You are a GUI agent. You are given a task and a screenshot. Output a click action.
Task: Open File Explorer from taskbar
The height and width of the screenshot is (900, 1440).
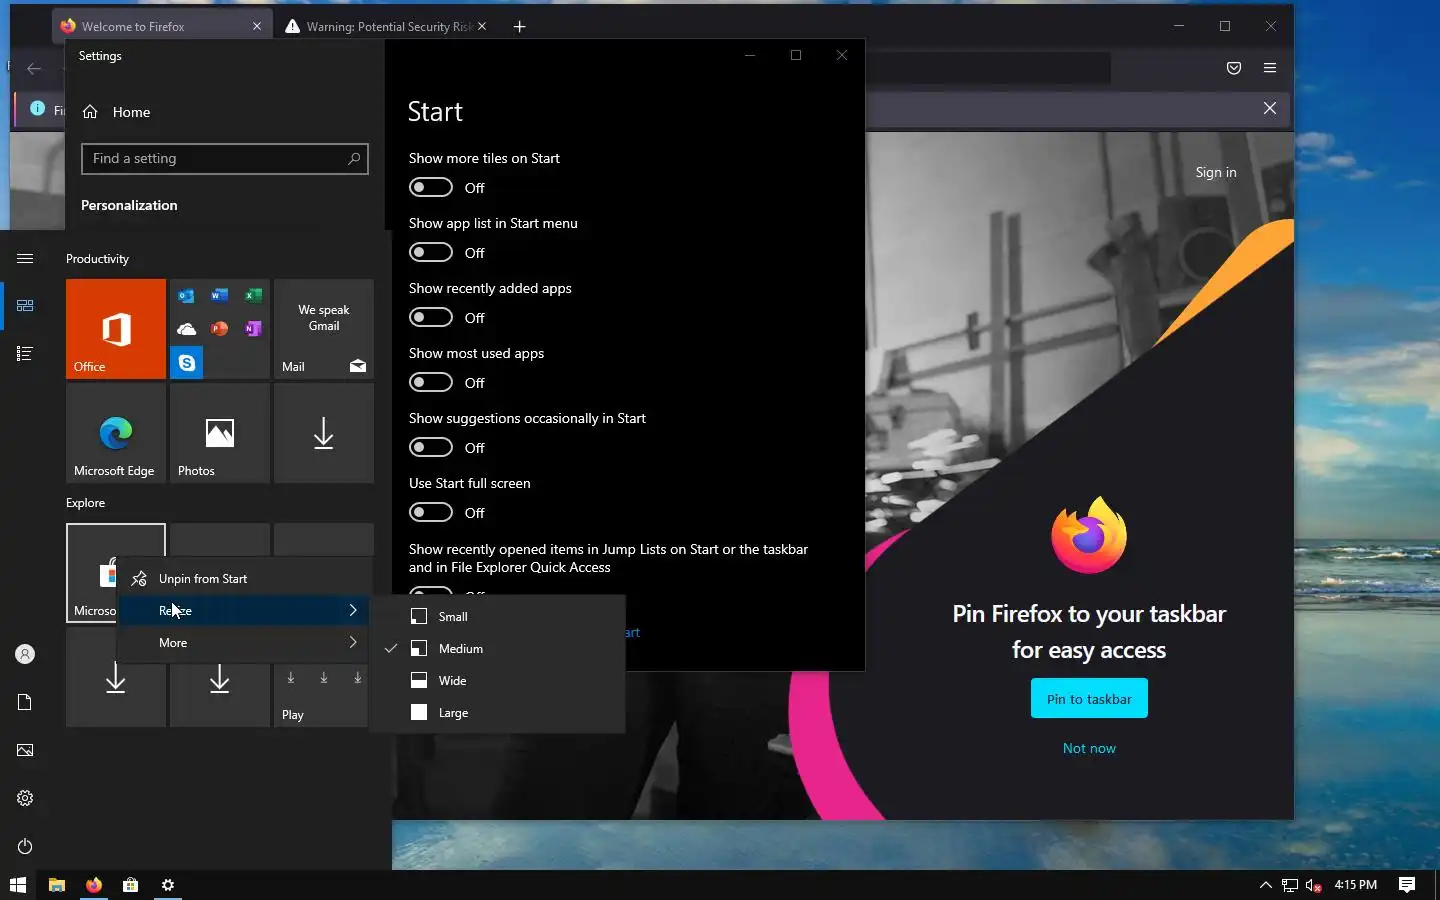57,885
